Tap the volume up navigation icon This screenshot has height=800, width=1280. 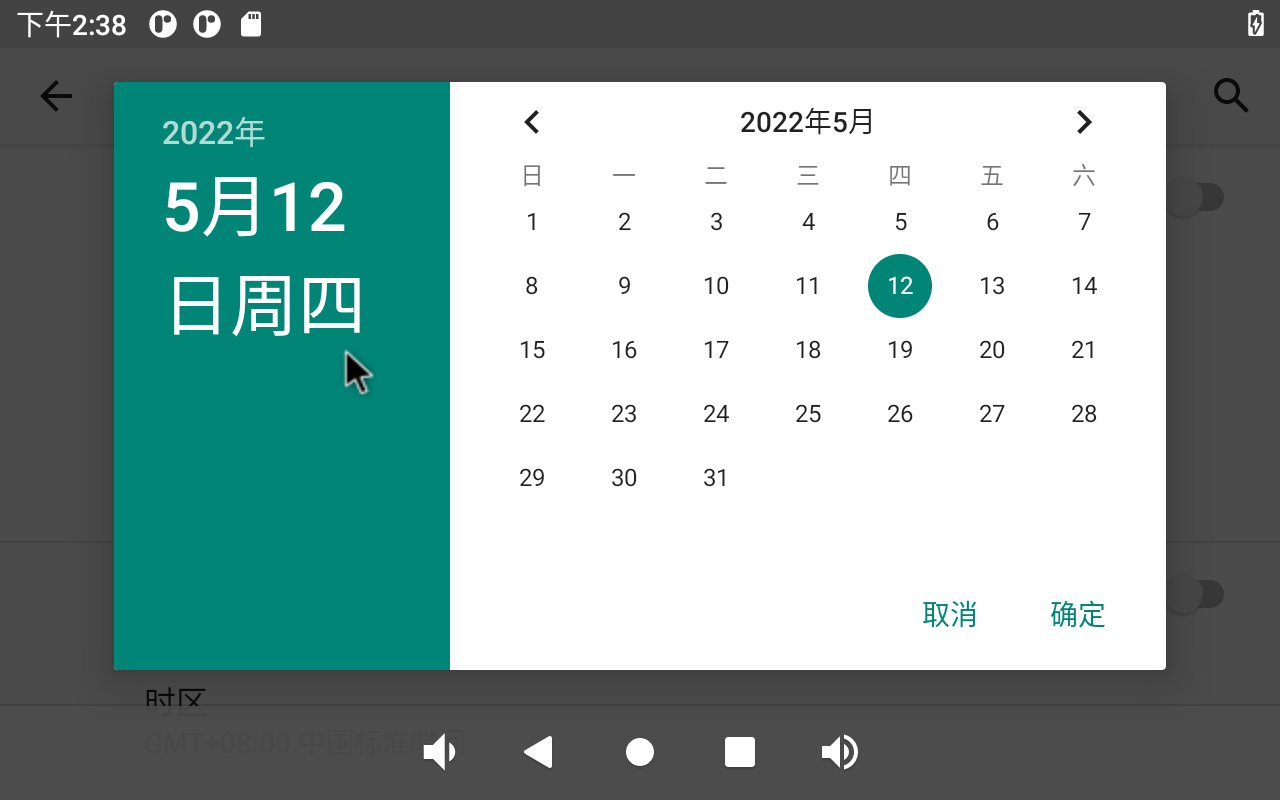(x=840, y=752)
